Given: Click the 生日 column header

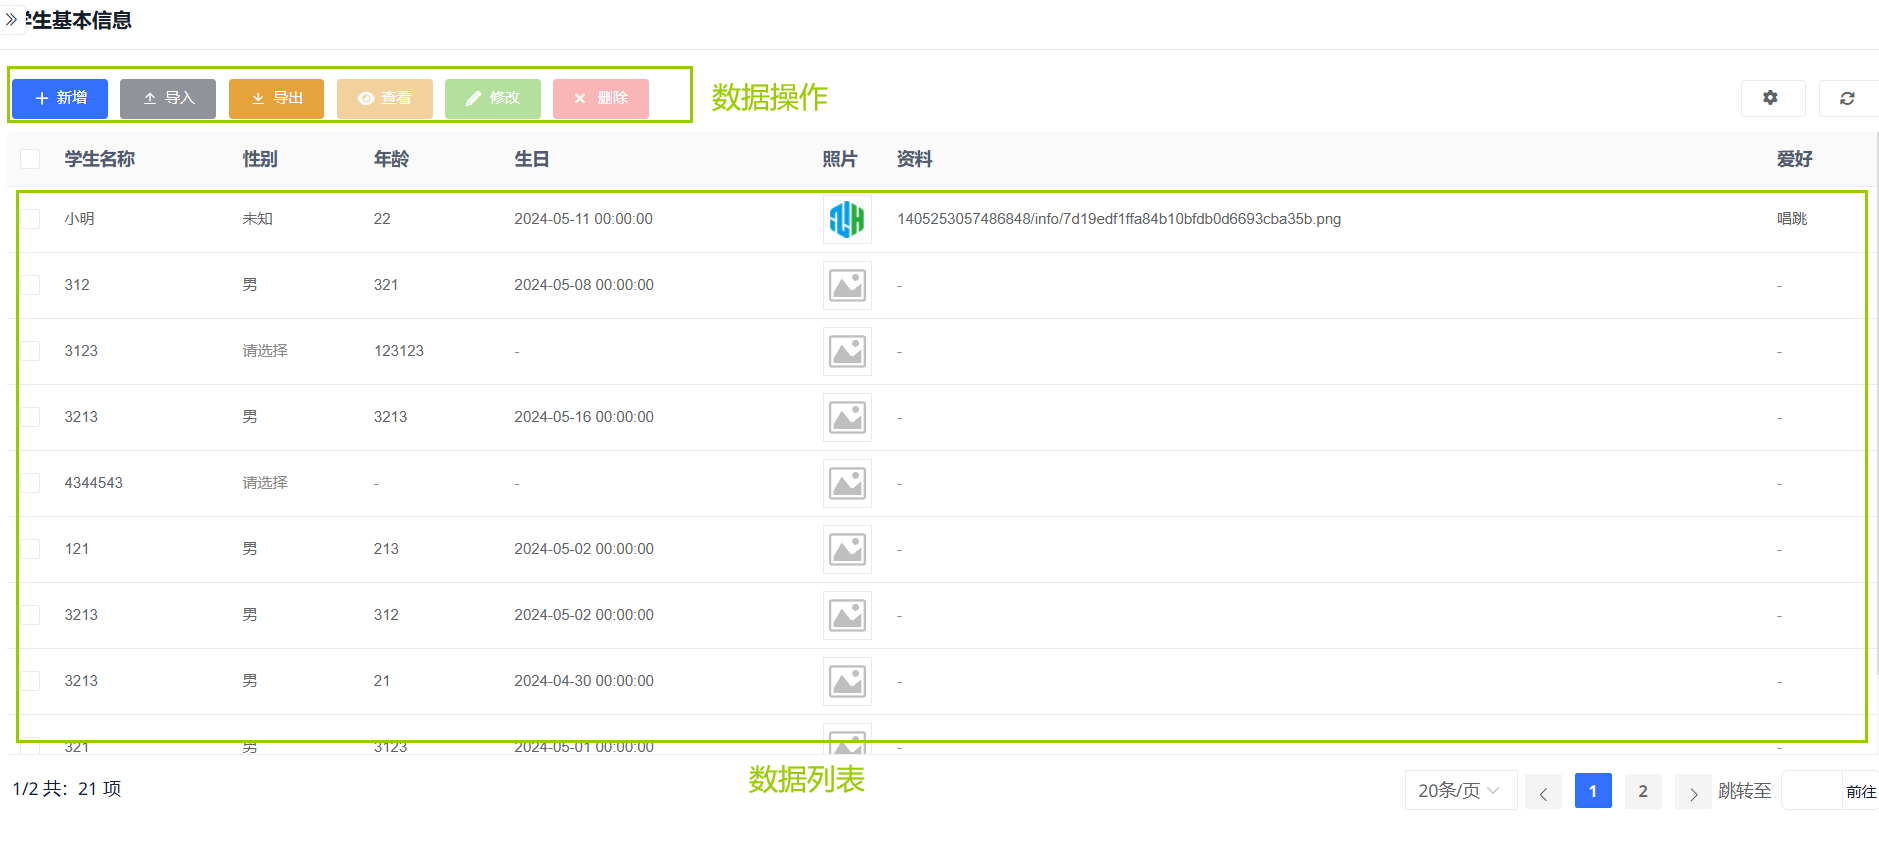Looking at the screenshot, I should pos(532,159).
